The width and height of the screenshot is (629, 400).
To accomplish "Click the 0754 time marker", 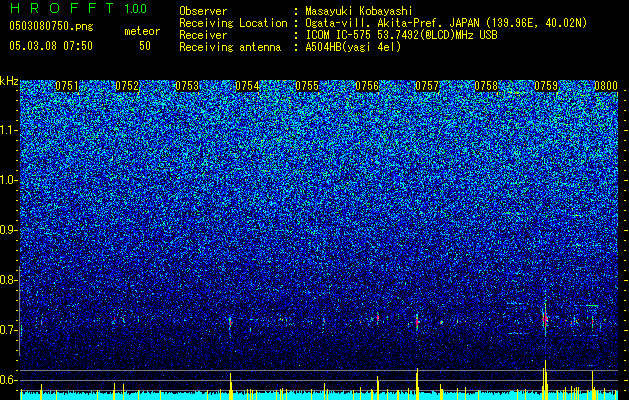I will pyautogui.click(x=247, y=86).
